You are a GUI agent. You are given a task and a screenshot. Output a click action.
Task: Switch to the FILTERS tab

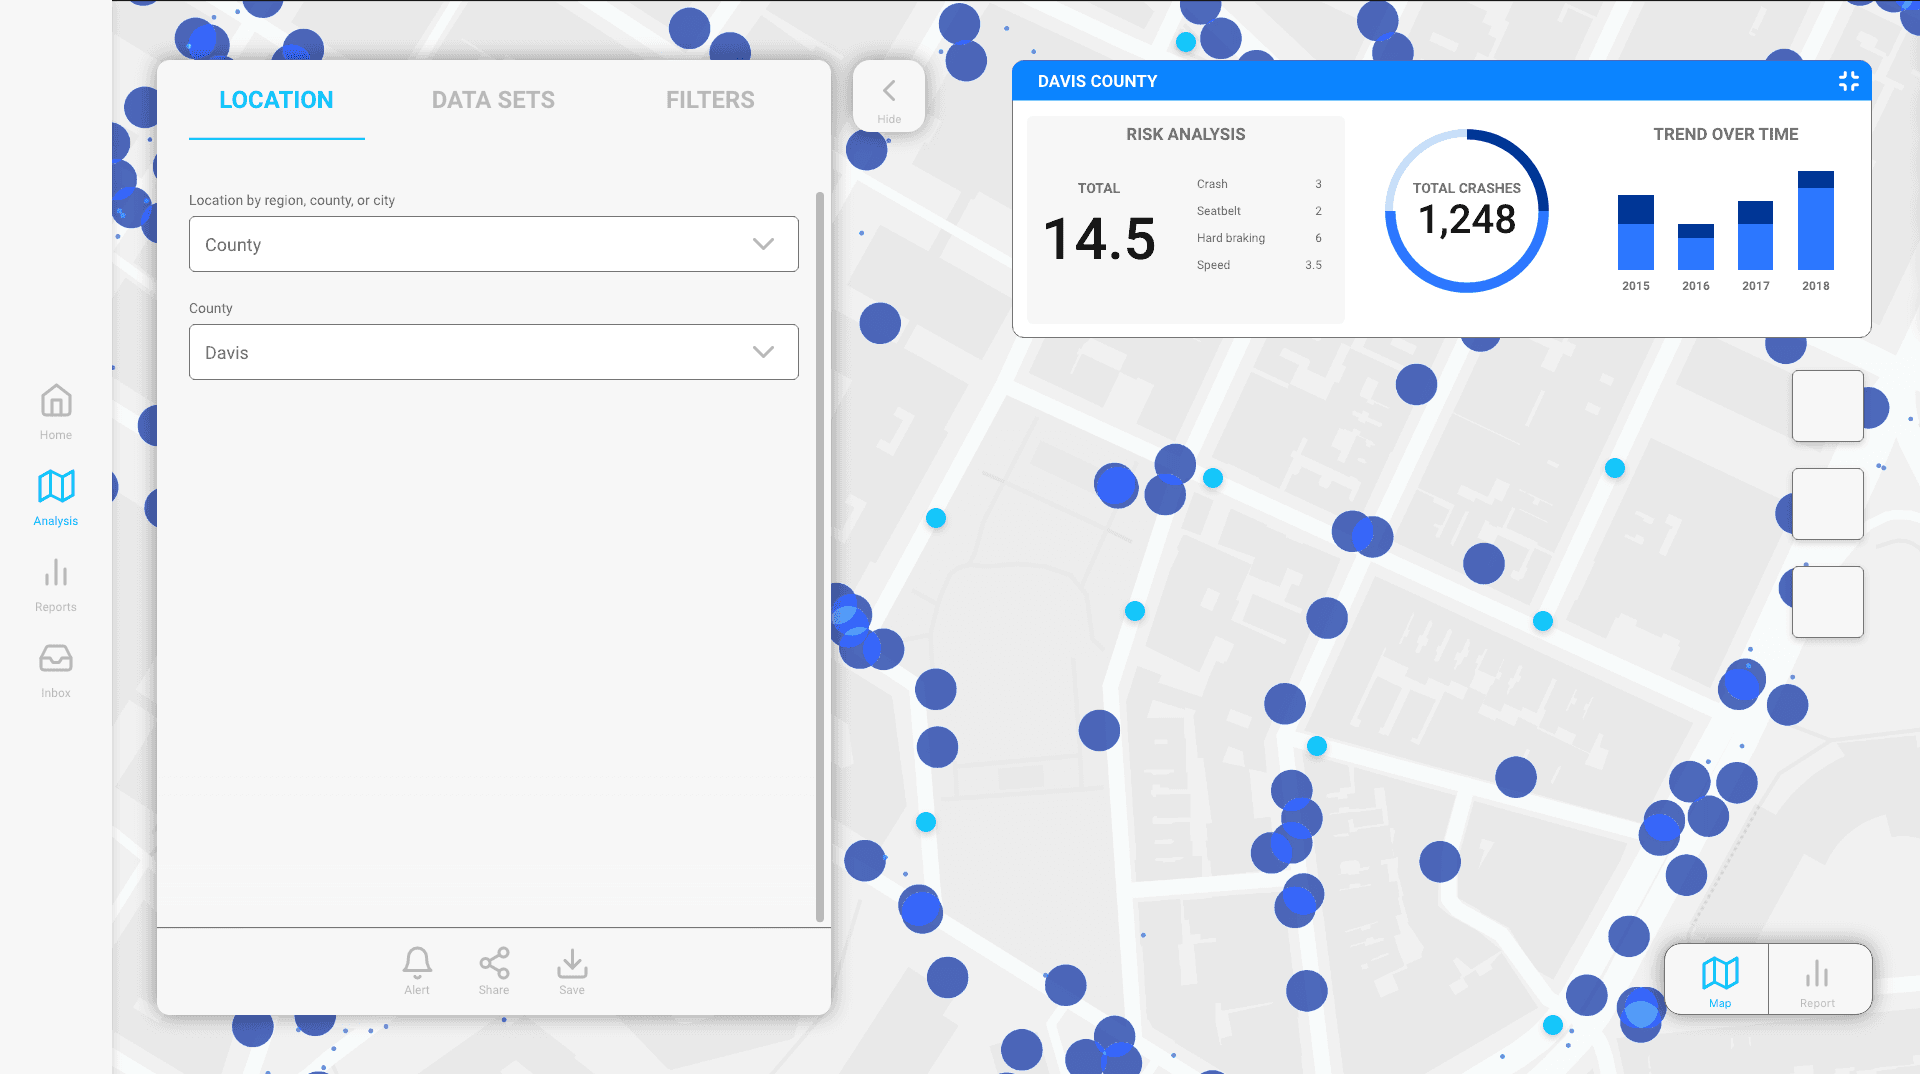tap(710, 100)
